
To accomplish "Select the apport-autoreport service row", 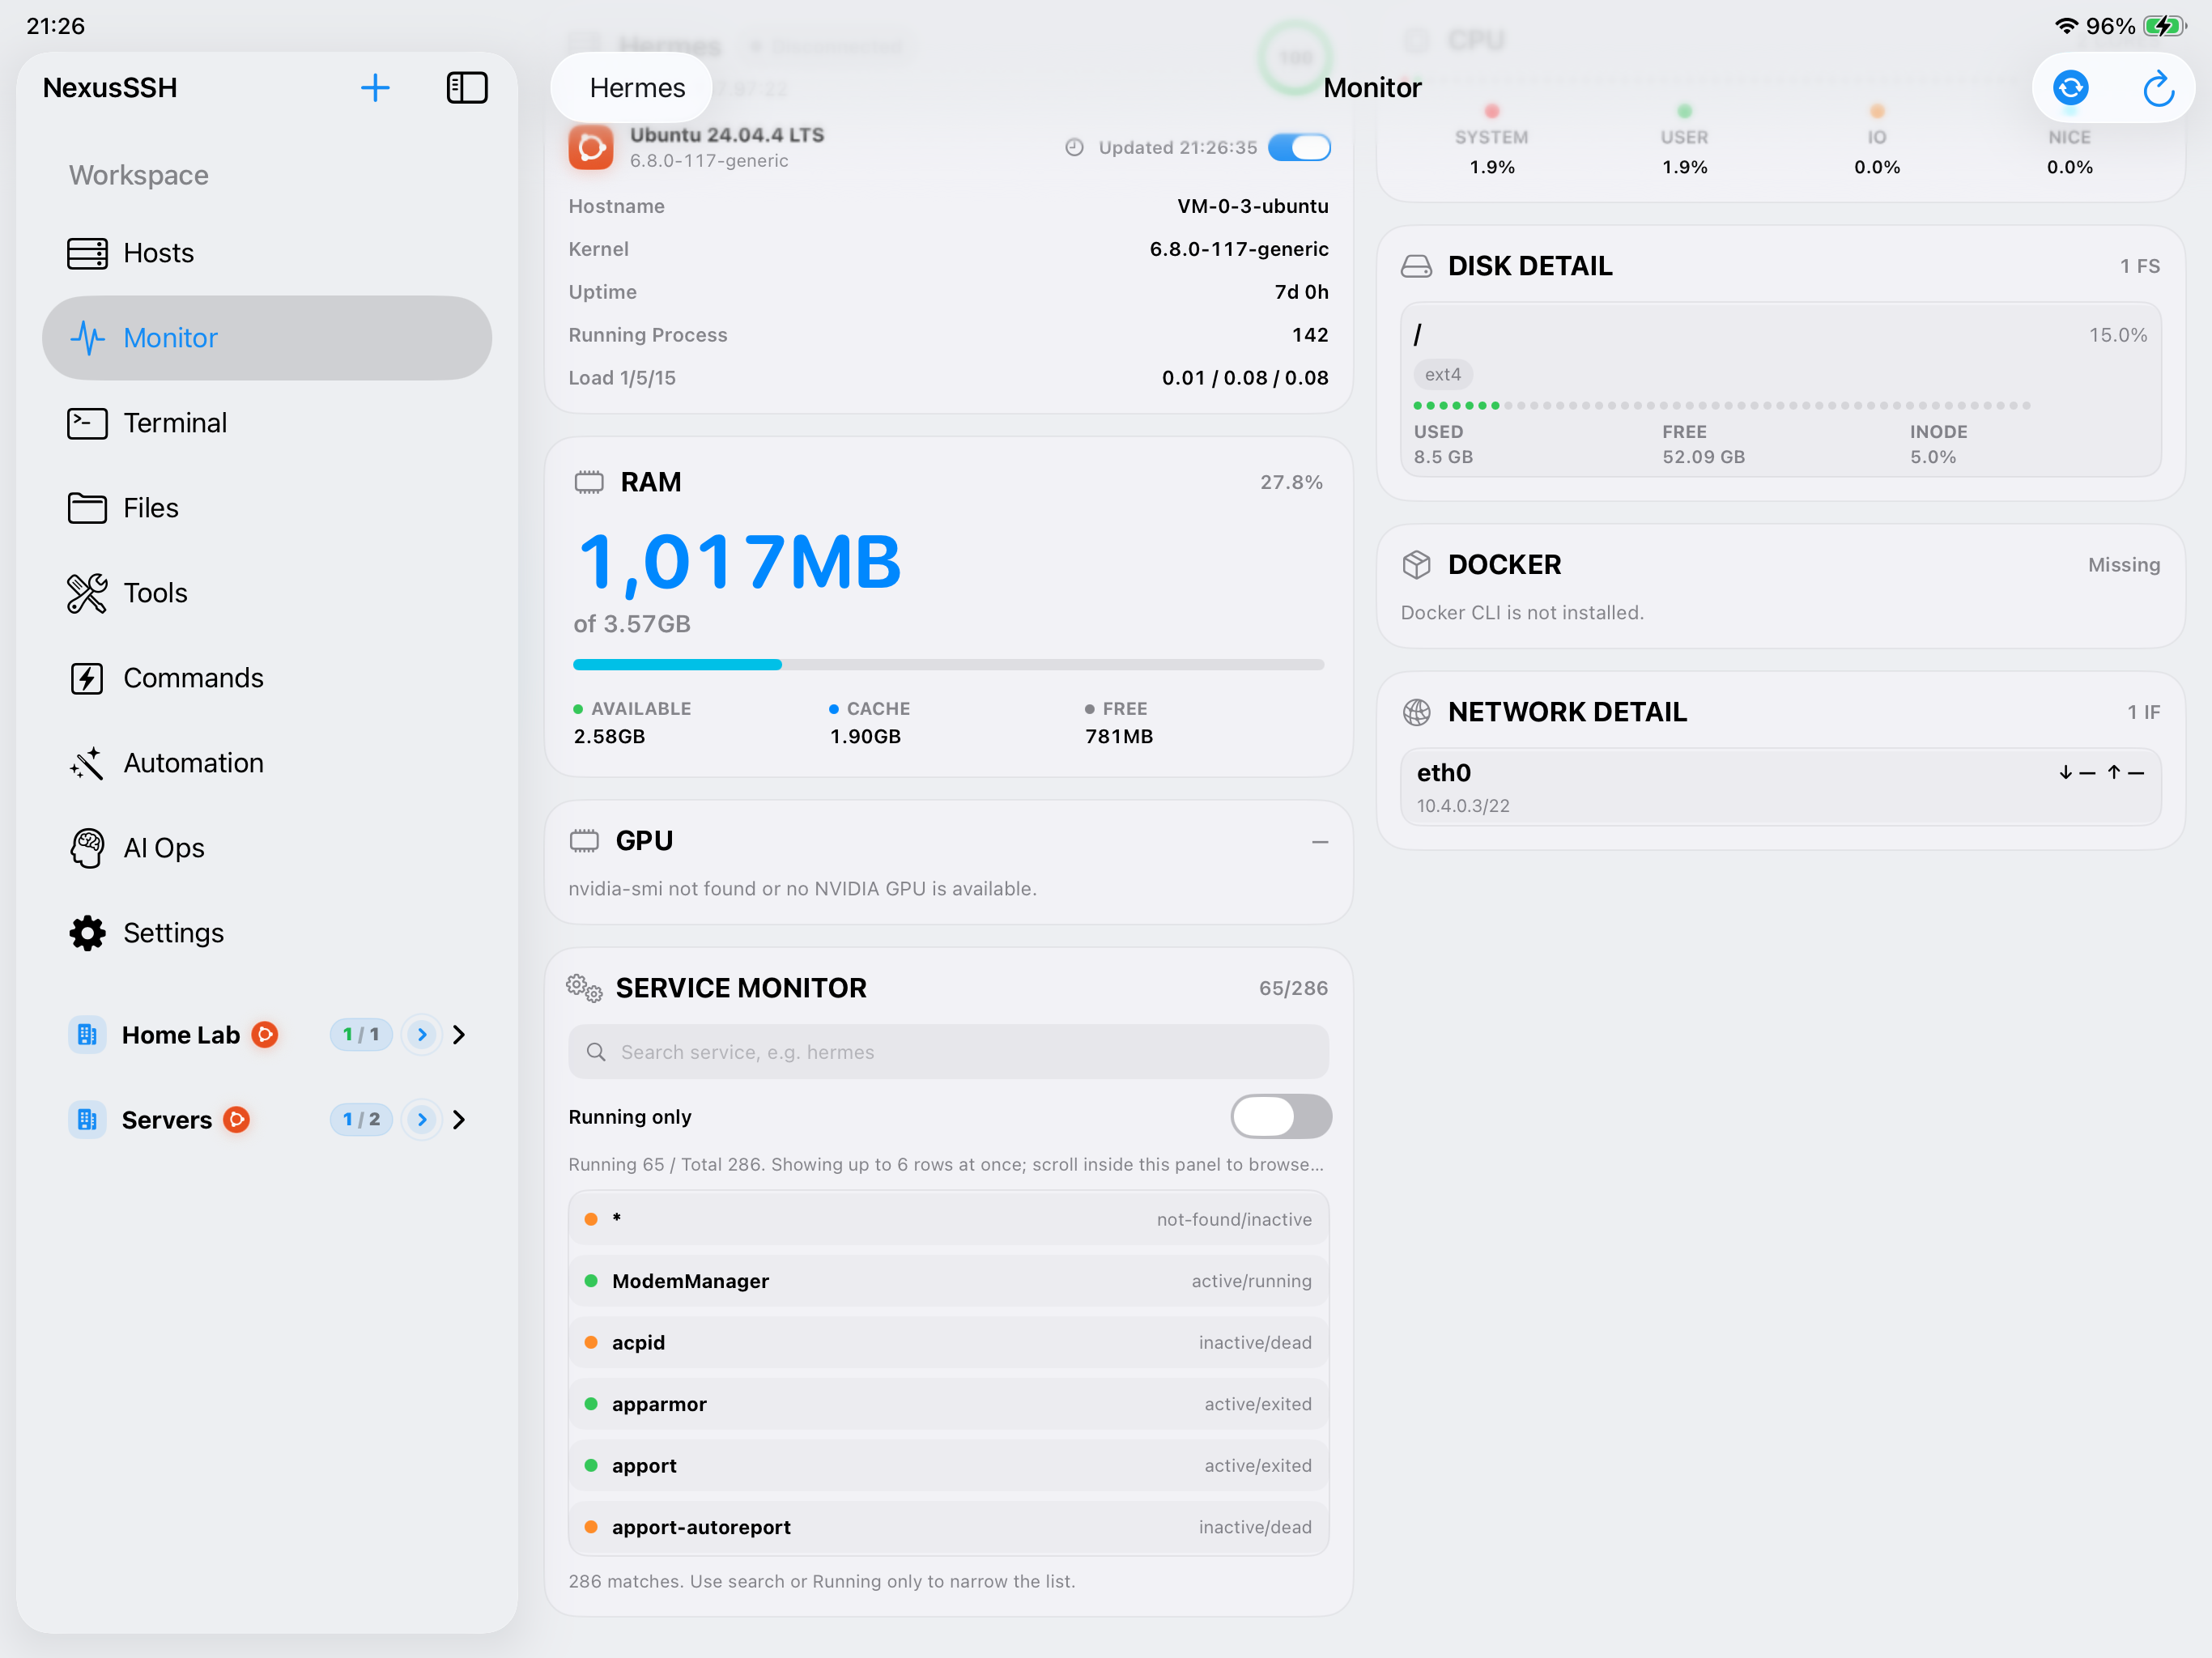I will (x=948, y=1528).
